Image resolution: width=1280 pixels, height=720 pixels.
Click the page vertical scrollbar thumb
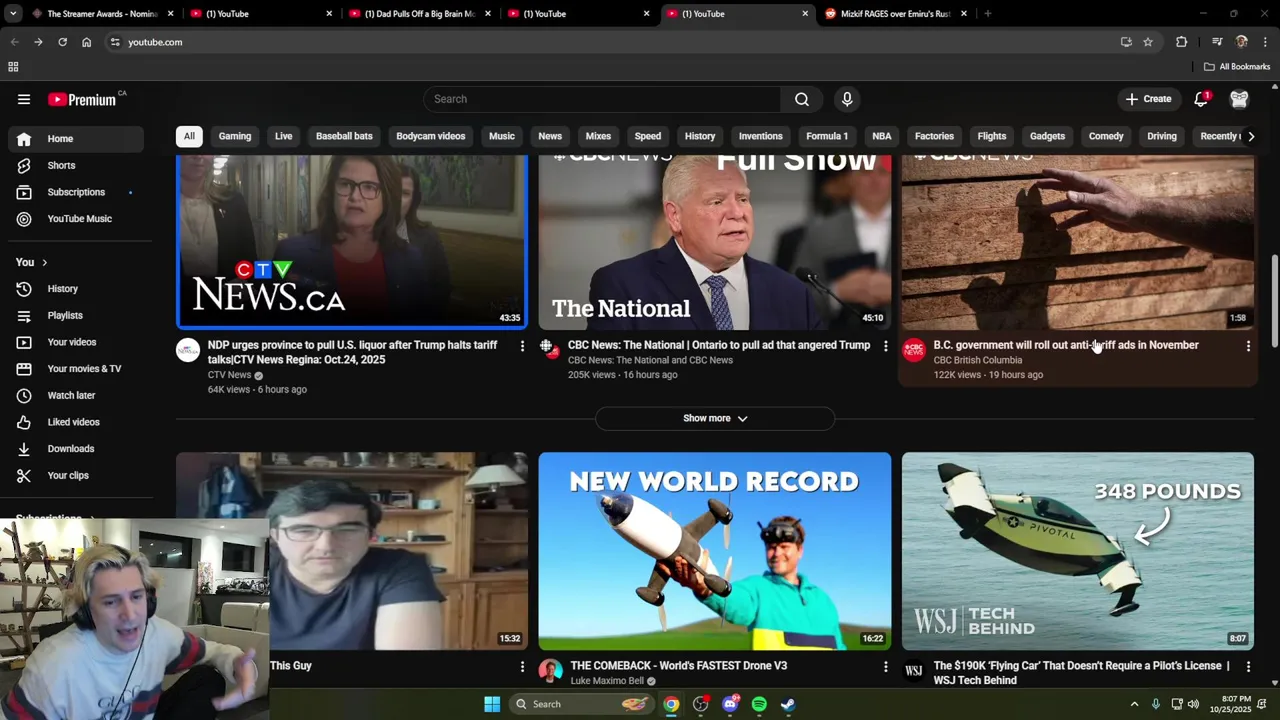pos(1274,300)
